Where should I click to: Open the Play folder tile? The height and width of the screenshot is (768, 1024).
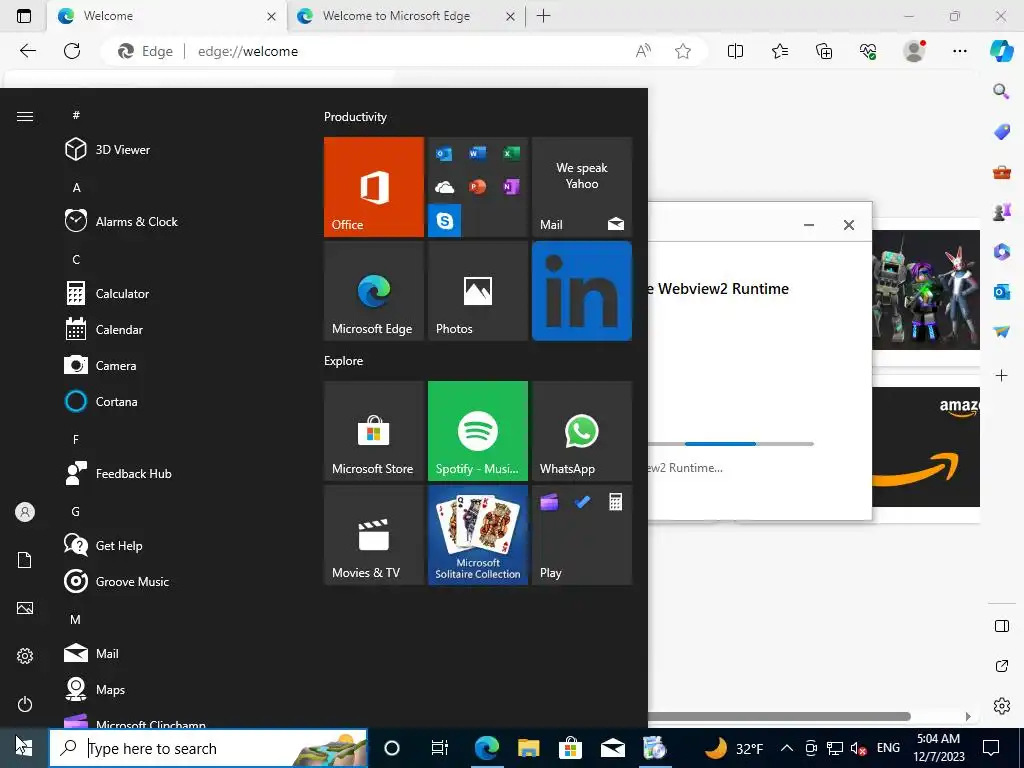(x=582, y=535)
